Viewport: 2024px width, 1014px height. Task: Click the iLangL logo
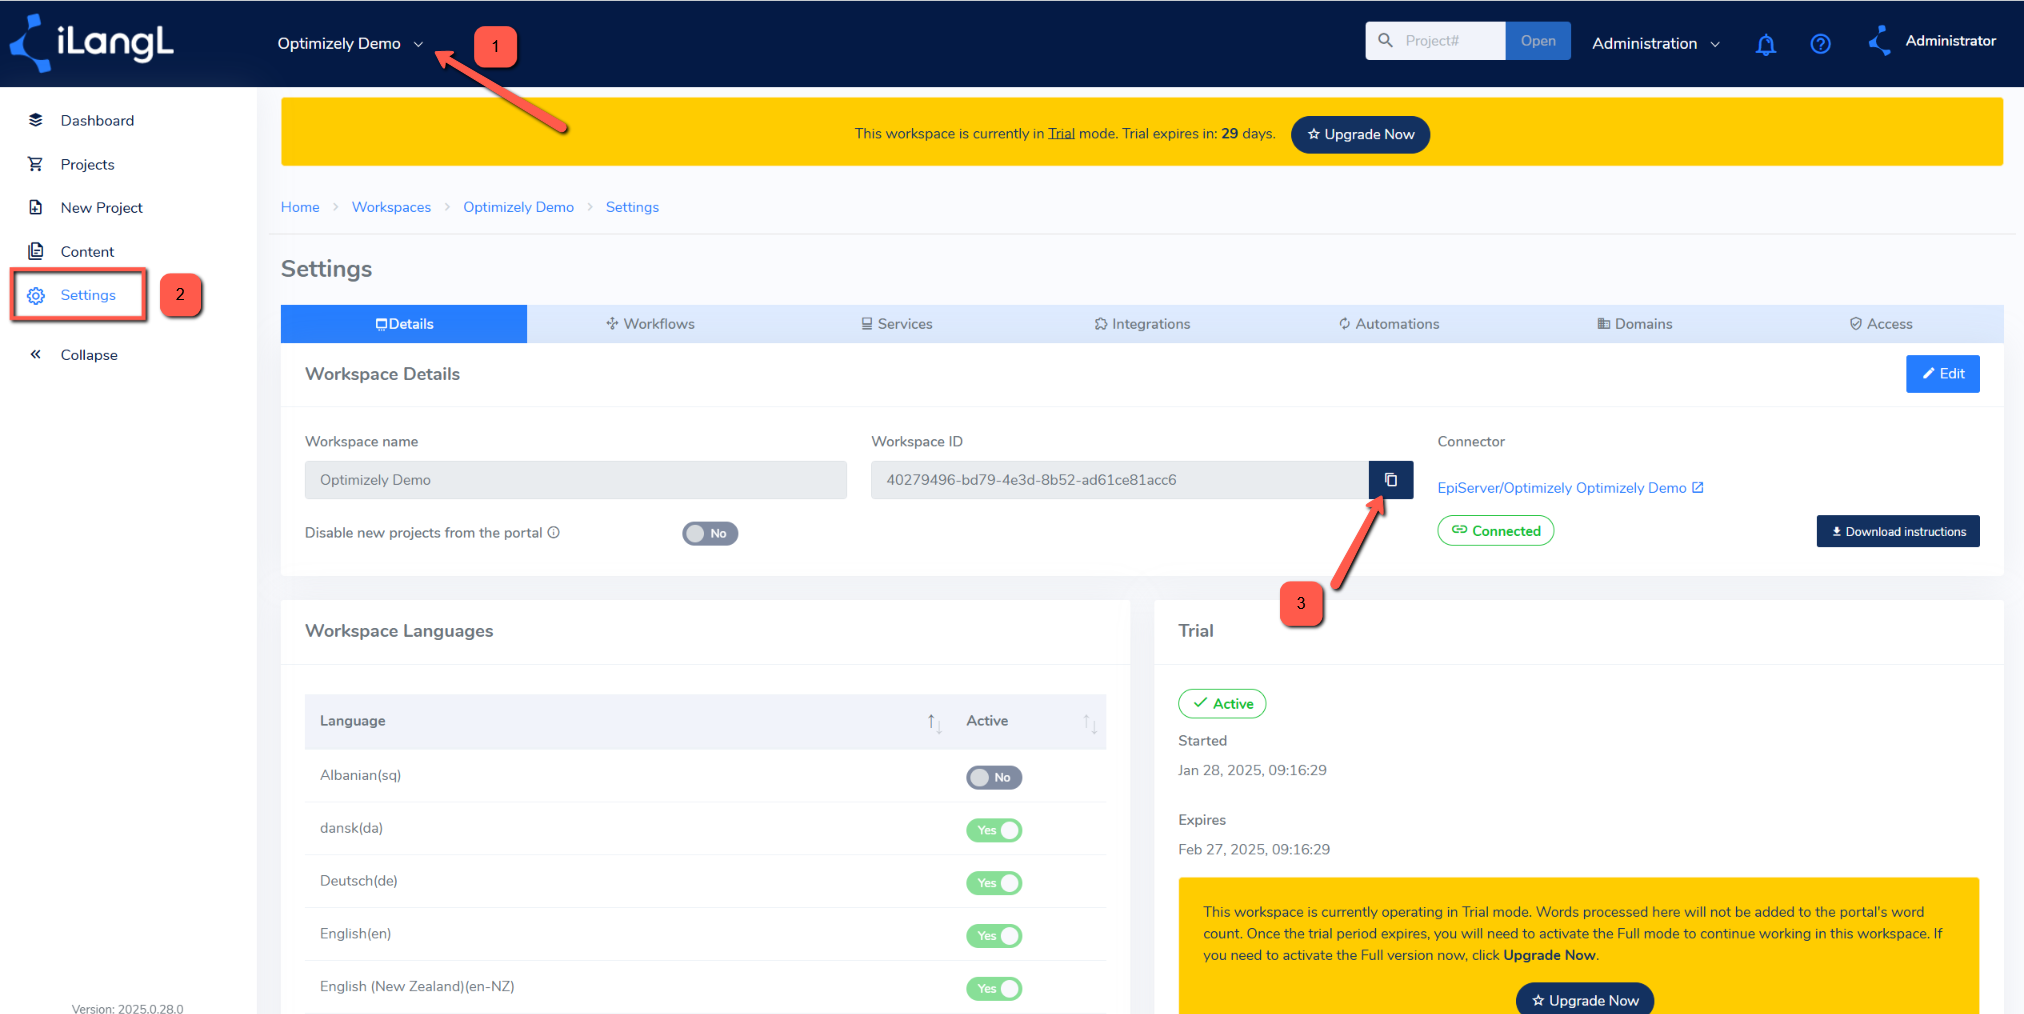click(x=92, y=43)
